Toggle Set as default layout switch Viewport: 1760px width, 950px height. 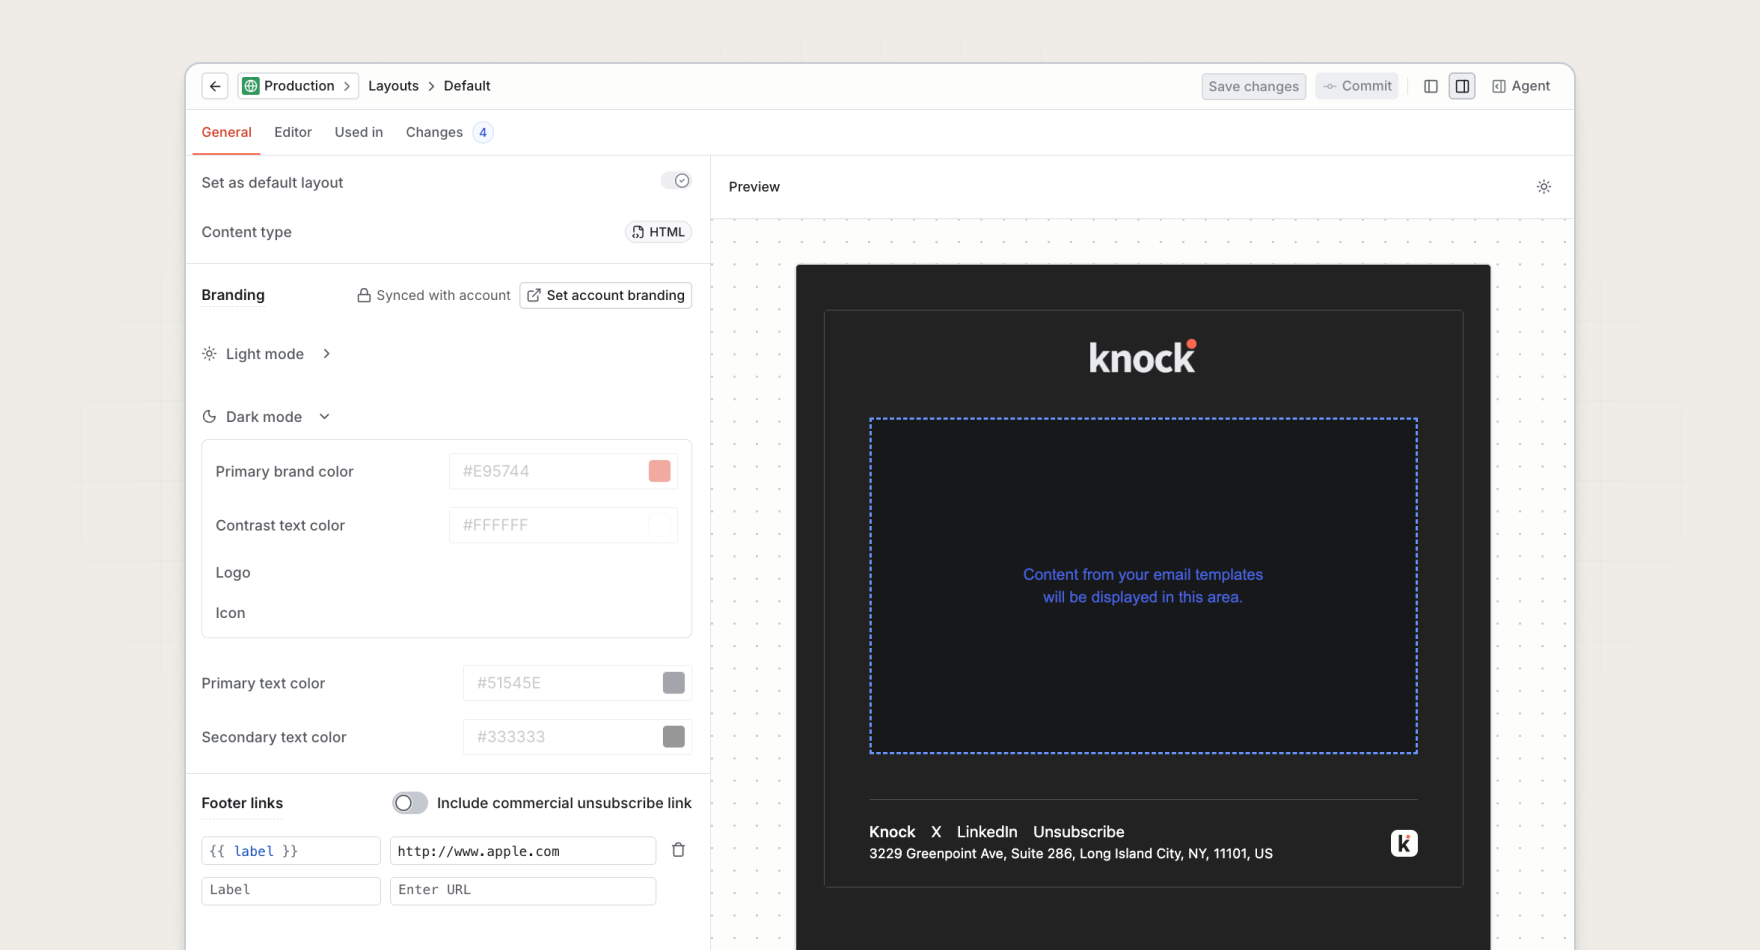[676, 181]
